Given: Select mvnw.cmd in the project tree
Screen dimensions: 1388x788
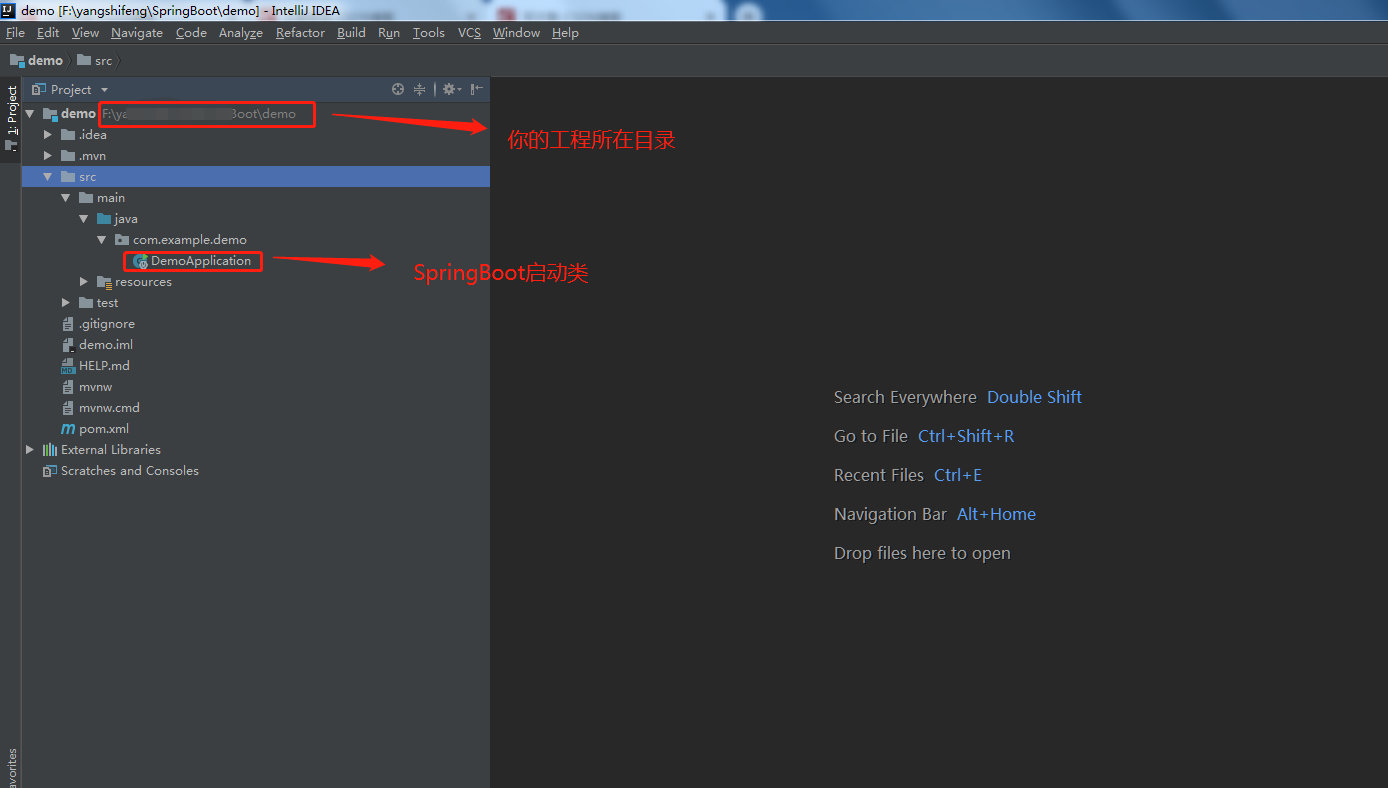Looking at the screenshot, I should 109,408.
